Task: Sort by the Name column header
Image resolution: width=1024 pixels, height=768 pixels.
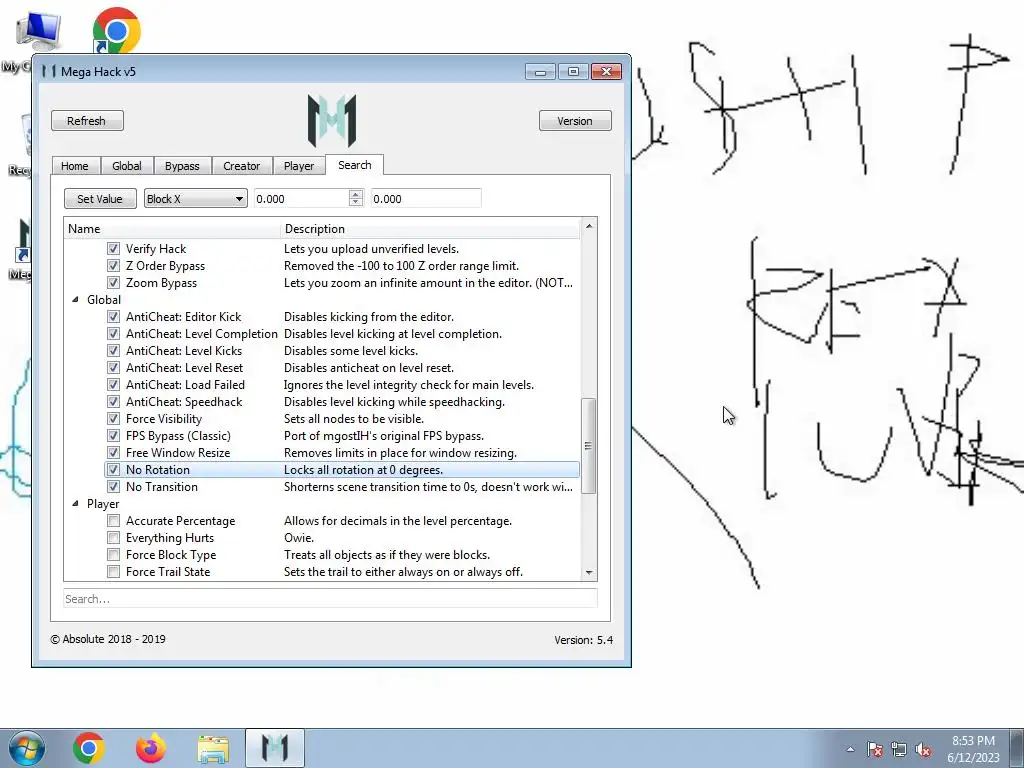Action: [x=172, y=229]
